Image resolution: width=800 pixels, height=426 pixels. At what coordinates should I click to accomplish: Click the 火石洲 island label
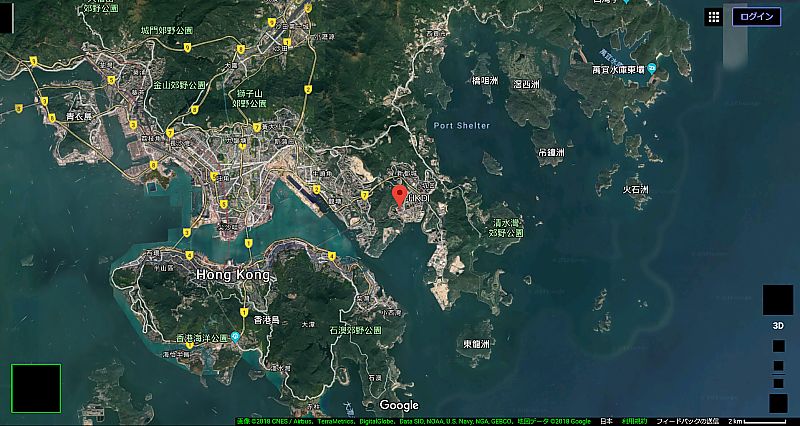point(636,188)
